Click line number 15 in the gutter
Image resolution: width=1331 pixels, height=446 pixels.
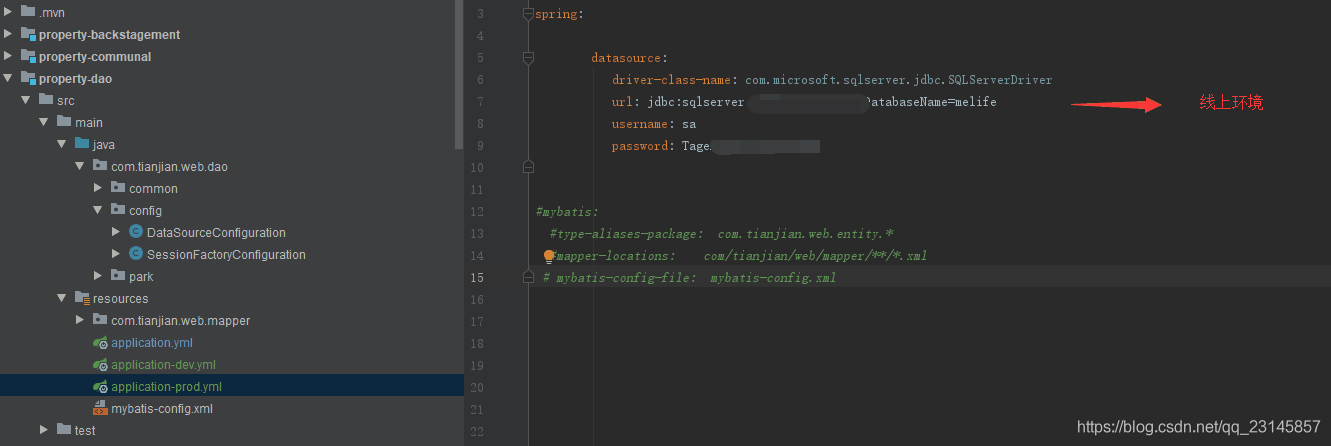tap(477, 278)
